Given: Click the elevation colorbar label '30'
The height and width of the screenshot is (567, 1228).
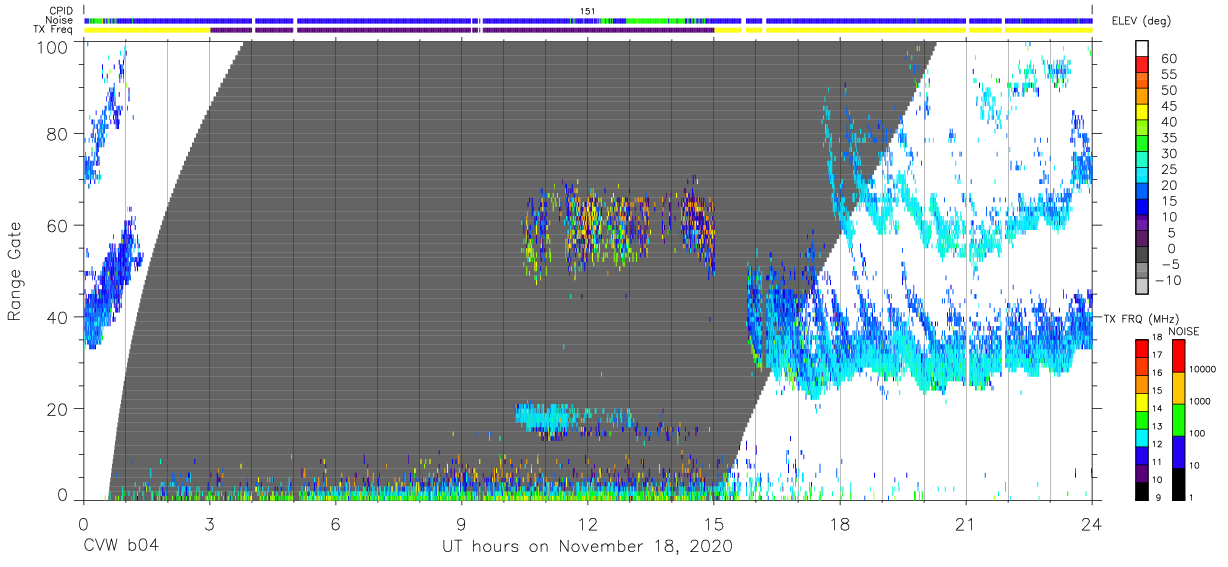Looking at the screenshot, I should (x=1168, y=153).
